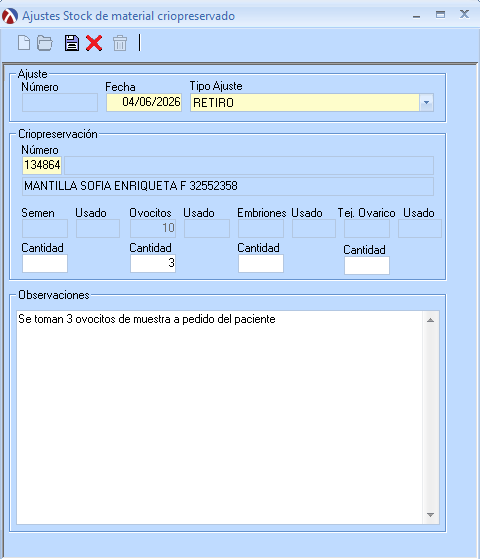Viewport: 480px width, 559px height.
Task: Click the new blank document icon
Action: pyautogui.click(x=24, y=43)
